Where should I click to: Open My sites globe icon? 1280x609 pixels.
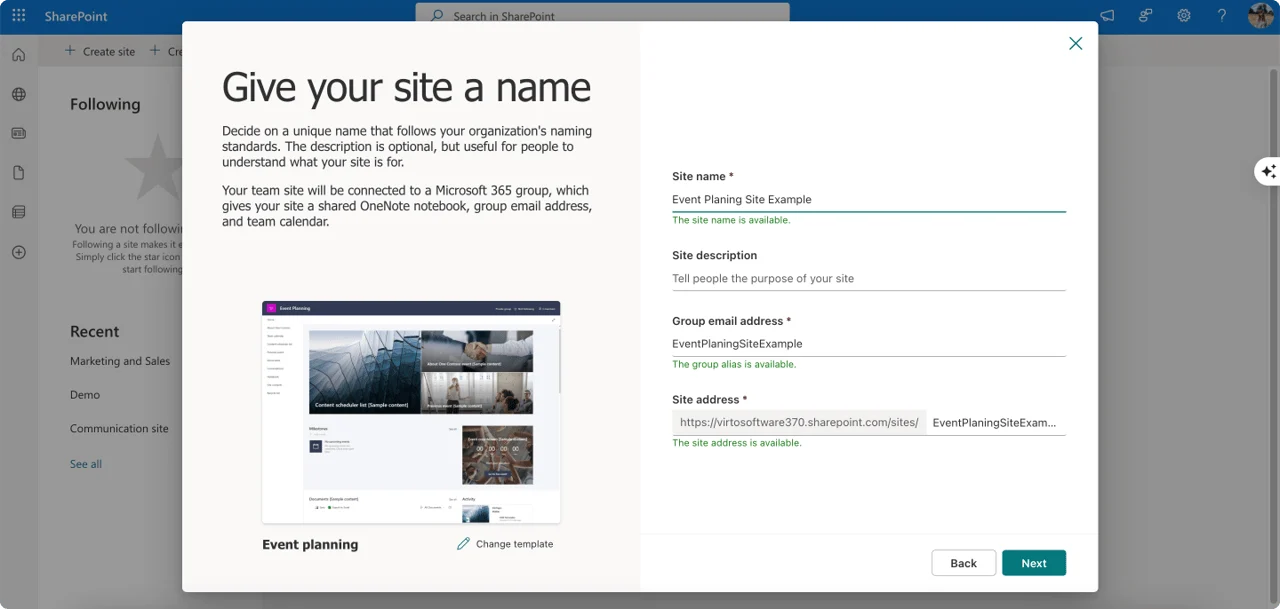pyautogui.click(x=18, y=94)
